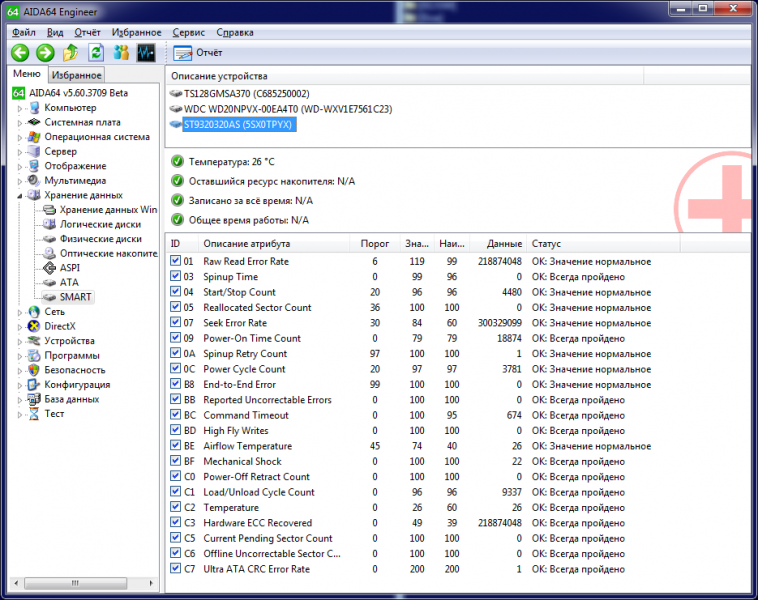The image size is (758, 600).
Task: Toggle the Start/Stop Count checkbox
Action: click(175, 292)
